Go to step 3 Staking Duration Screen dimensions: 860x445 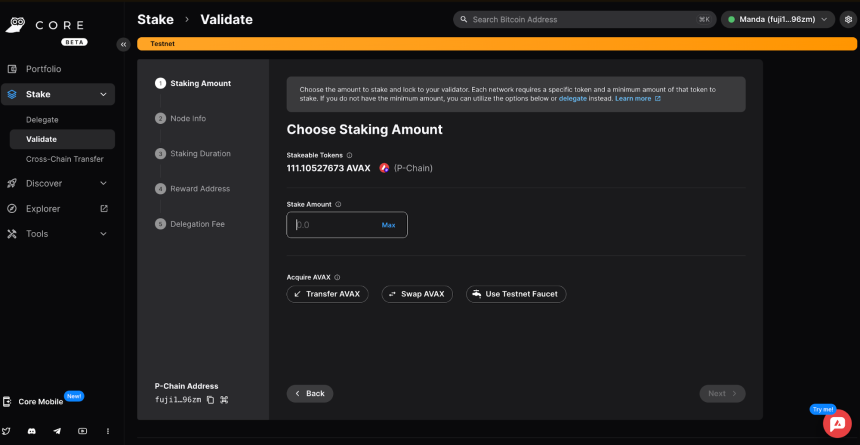pos(193,154)
